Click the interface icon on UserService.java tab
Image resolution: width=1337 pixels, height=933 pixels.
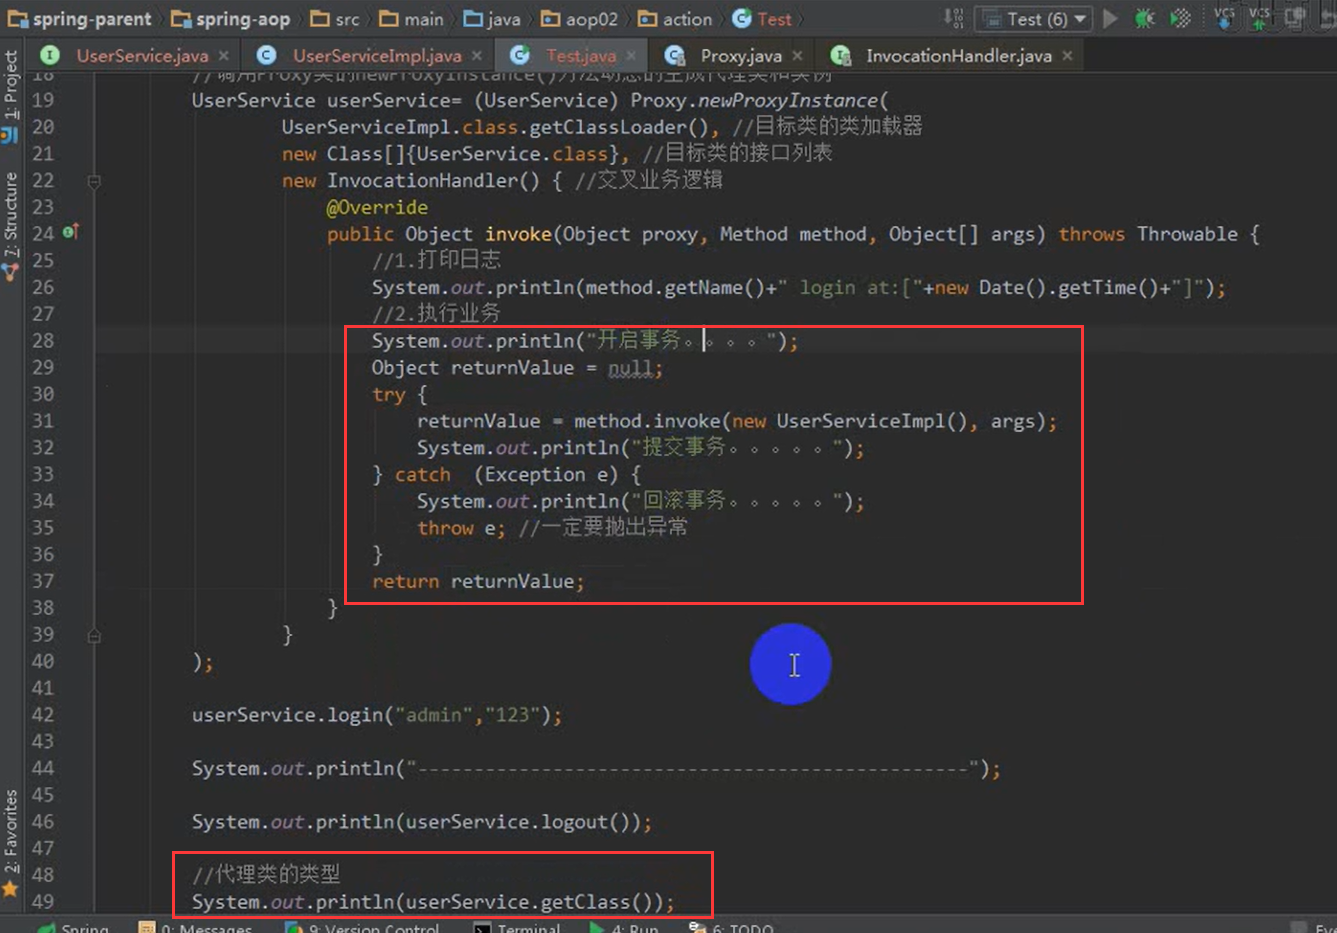pos(50,55)
